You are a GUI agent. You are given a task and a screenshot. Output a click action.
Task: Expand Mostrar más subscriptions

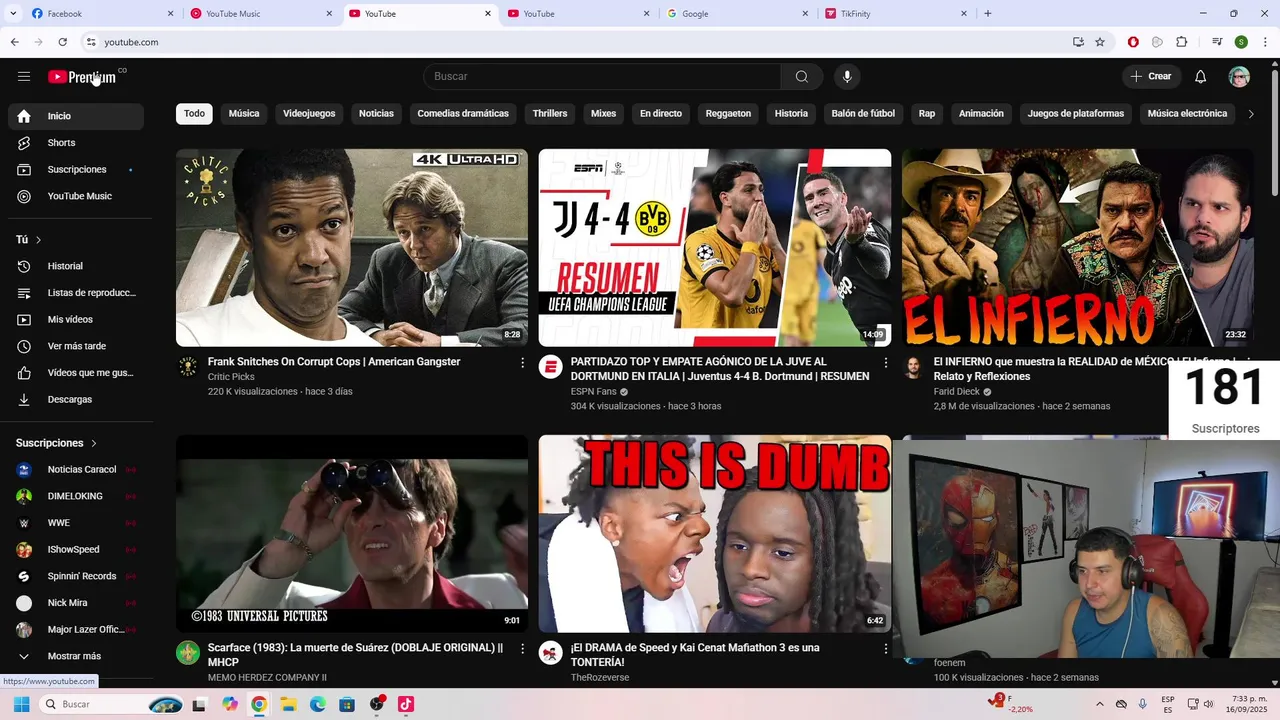coord(76,656)
